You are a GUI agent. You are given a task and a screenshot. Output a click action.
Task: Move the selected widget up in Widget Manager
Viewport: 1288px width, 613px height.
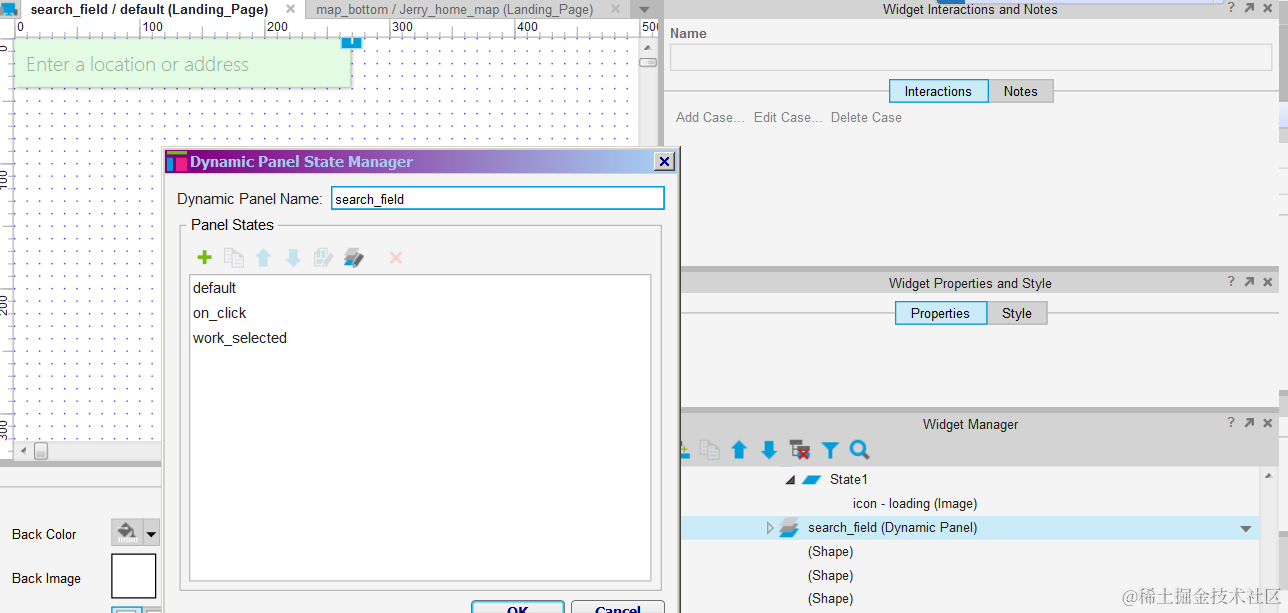[x=740, y=450]
